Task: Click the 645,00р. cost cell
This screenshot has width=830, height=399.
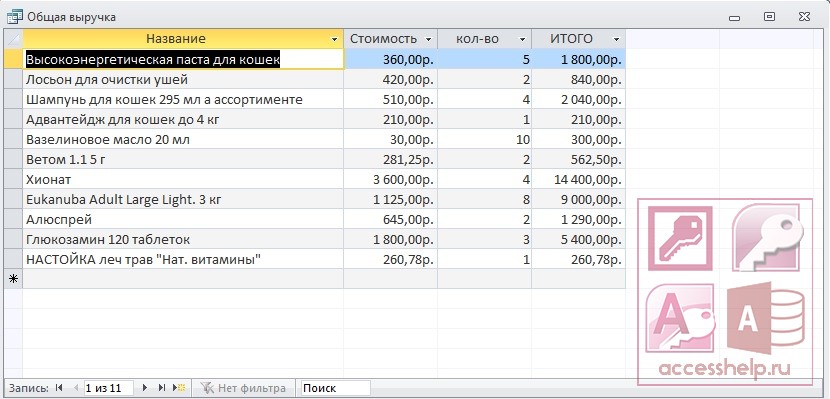Action: pyautogui.click(x=391, y=219)
